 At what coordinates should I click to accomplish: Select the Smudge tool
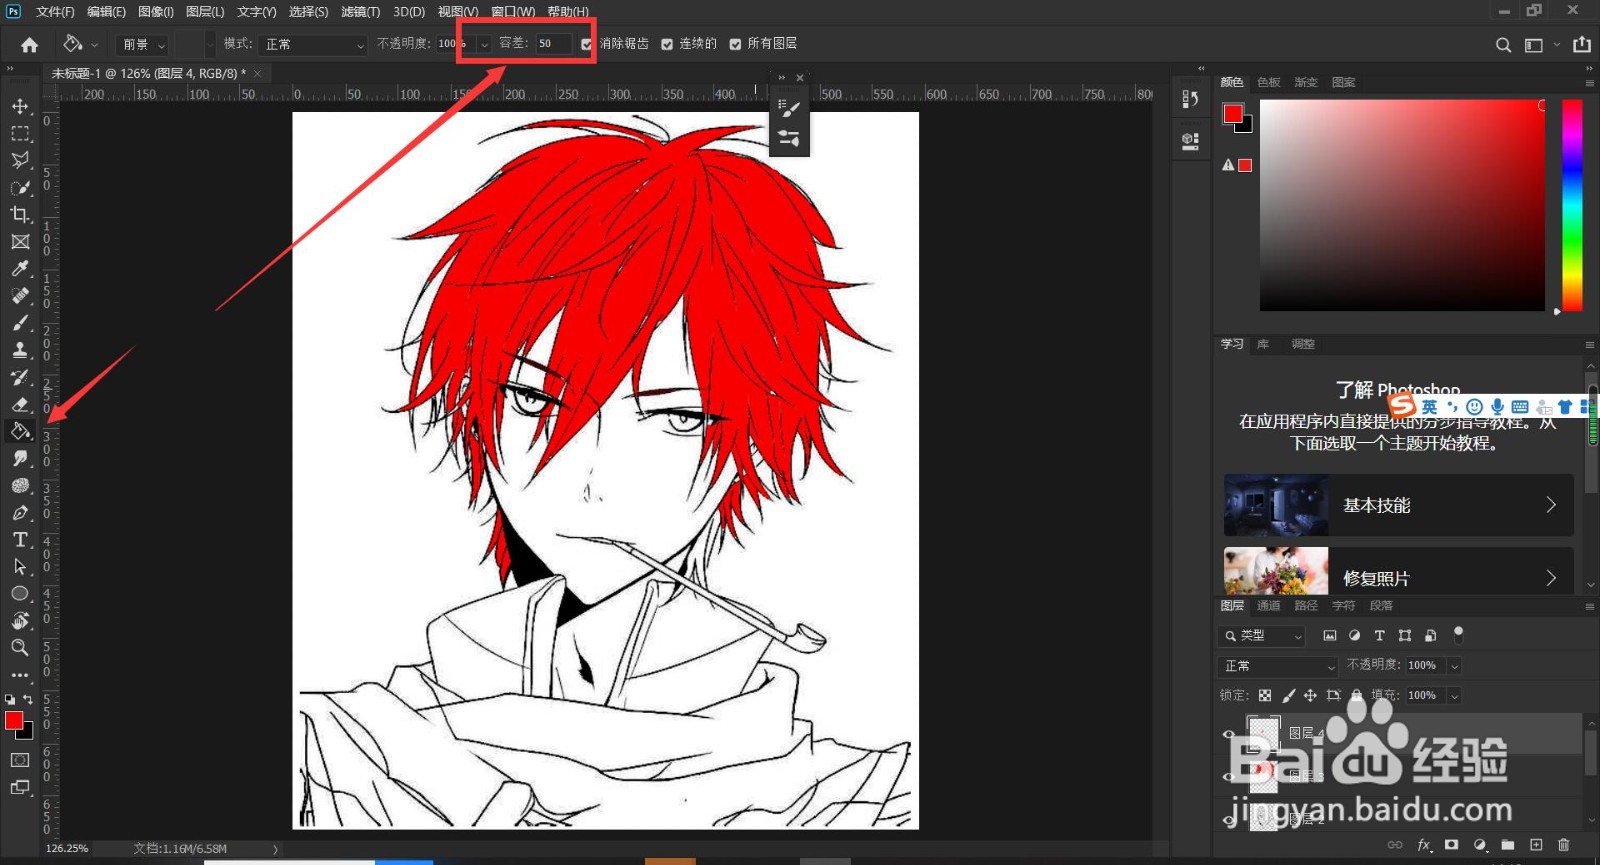[20, 458]
